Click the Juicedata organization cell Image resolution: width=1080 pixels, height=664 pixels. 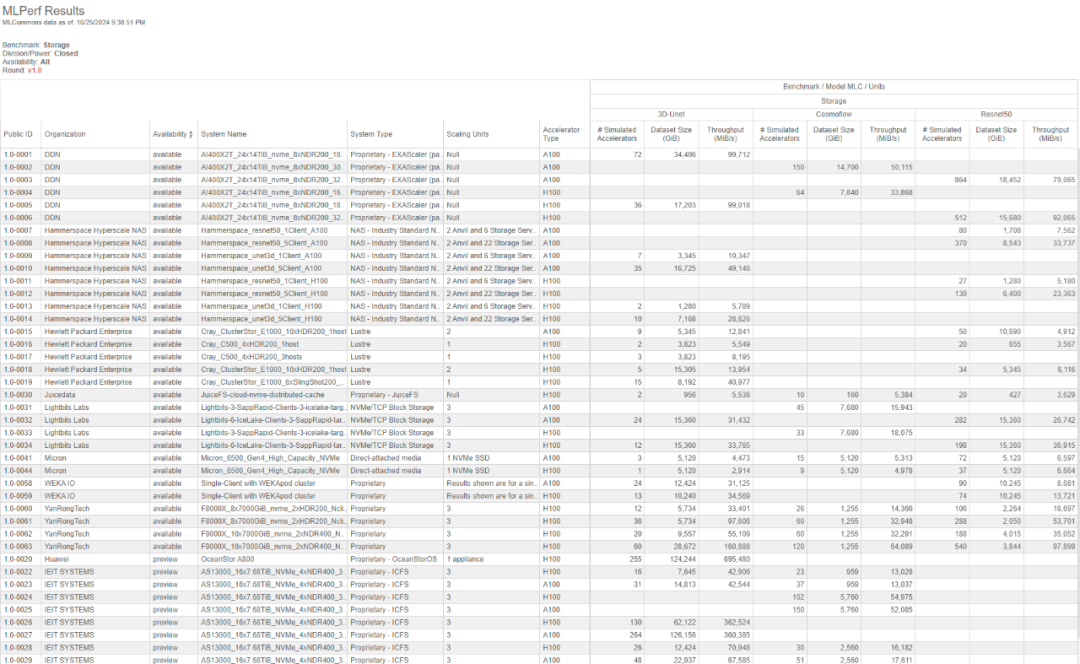coord(60,395)
